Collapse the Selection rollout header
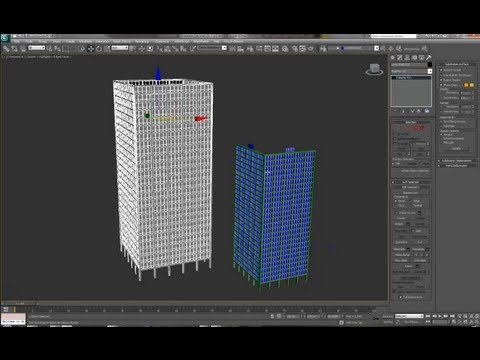480x360 pixels. click(411, 122)
